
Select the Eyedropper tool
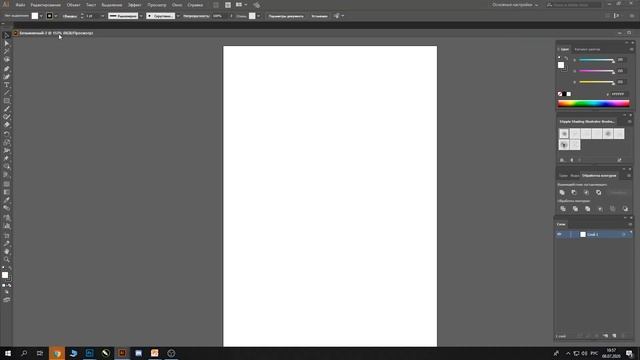click(7, 200)
